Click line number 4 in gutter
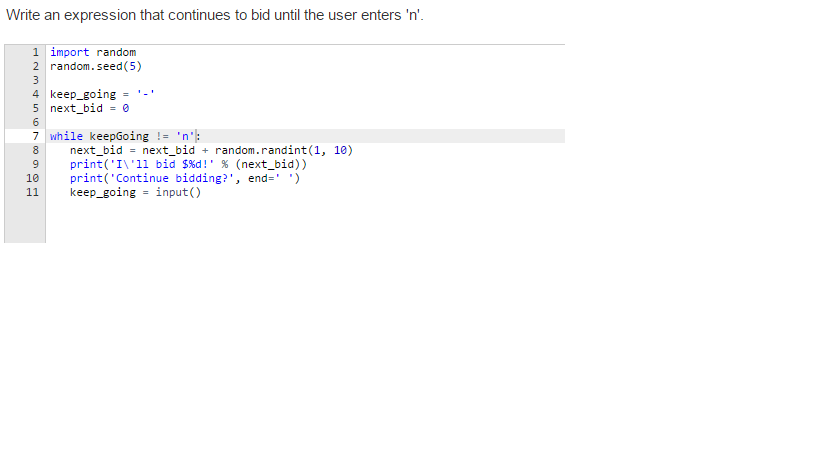The width and height of the screenshot is (819, 460). [x=36, y=94]
